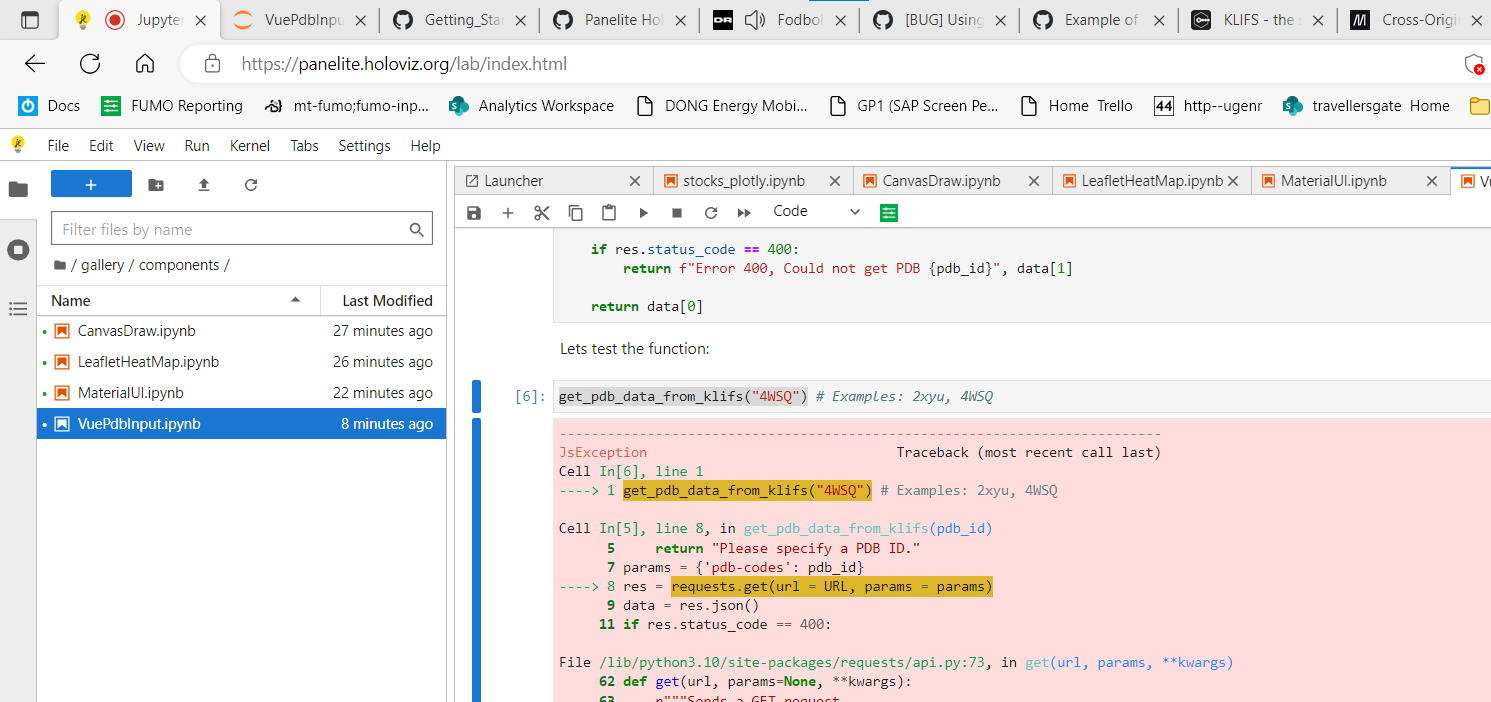The image size is (1491, 702).
Task: Select CanvasDraw.ipynb in file list
Action: pyautogui.click(x=241, y=331)
